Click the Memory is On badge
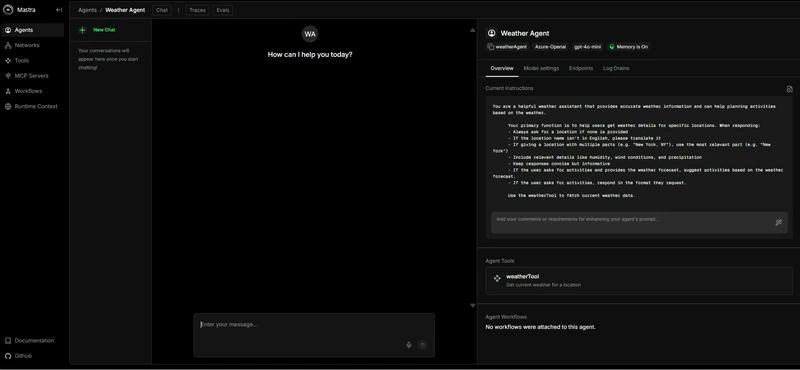The image size is (800, 370). (x=629, y=47)
